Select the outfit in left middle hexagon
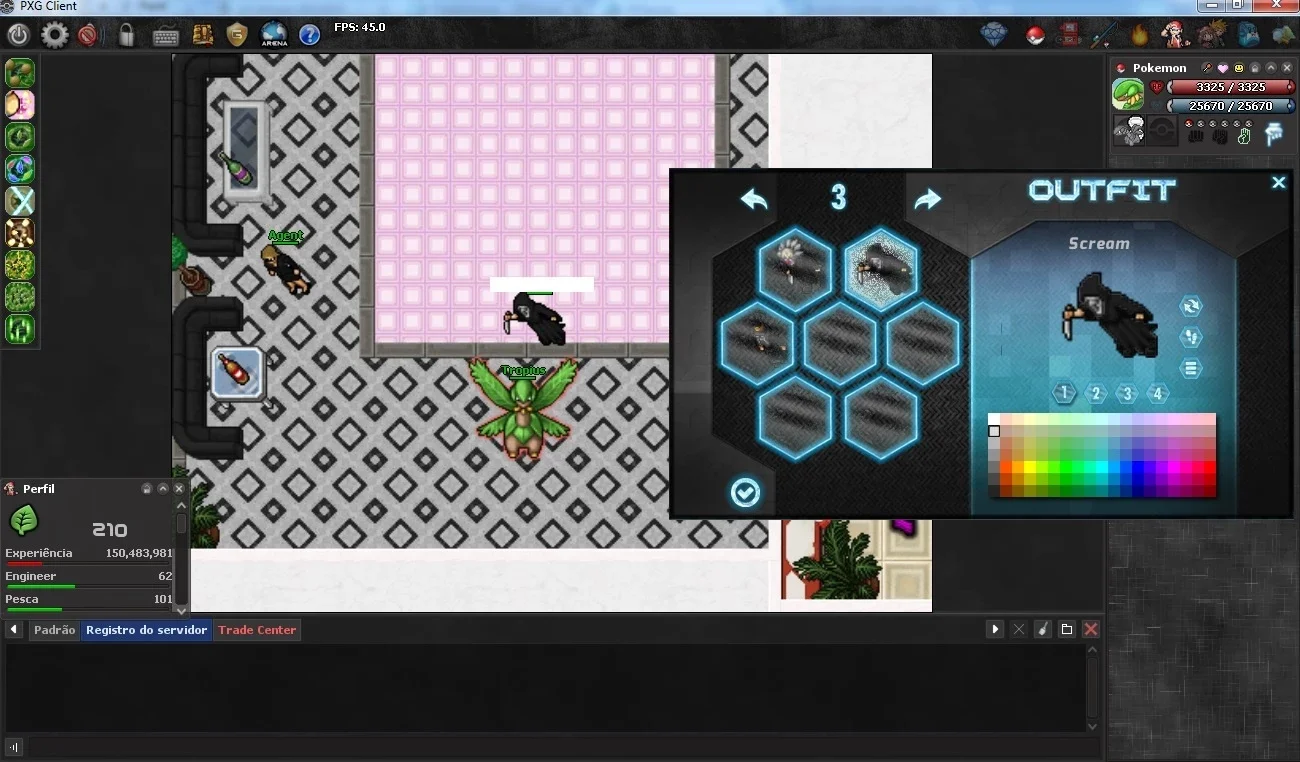 (756, 343)
